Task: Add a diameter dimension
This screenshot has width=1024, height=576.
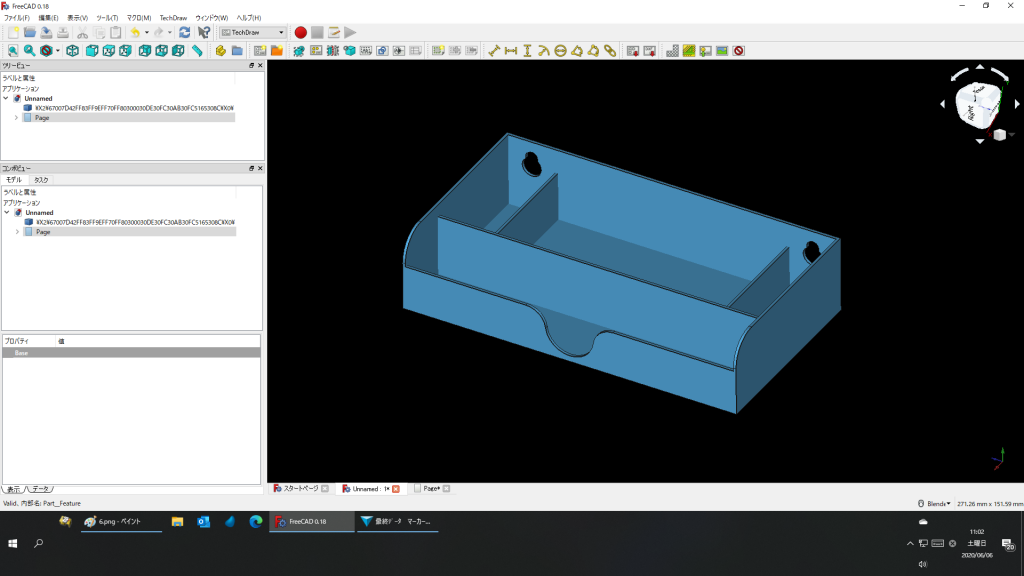Action: click(560, 51)
